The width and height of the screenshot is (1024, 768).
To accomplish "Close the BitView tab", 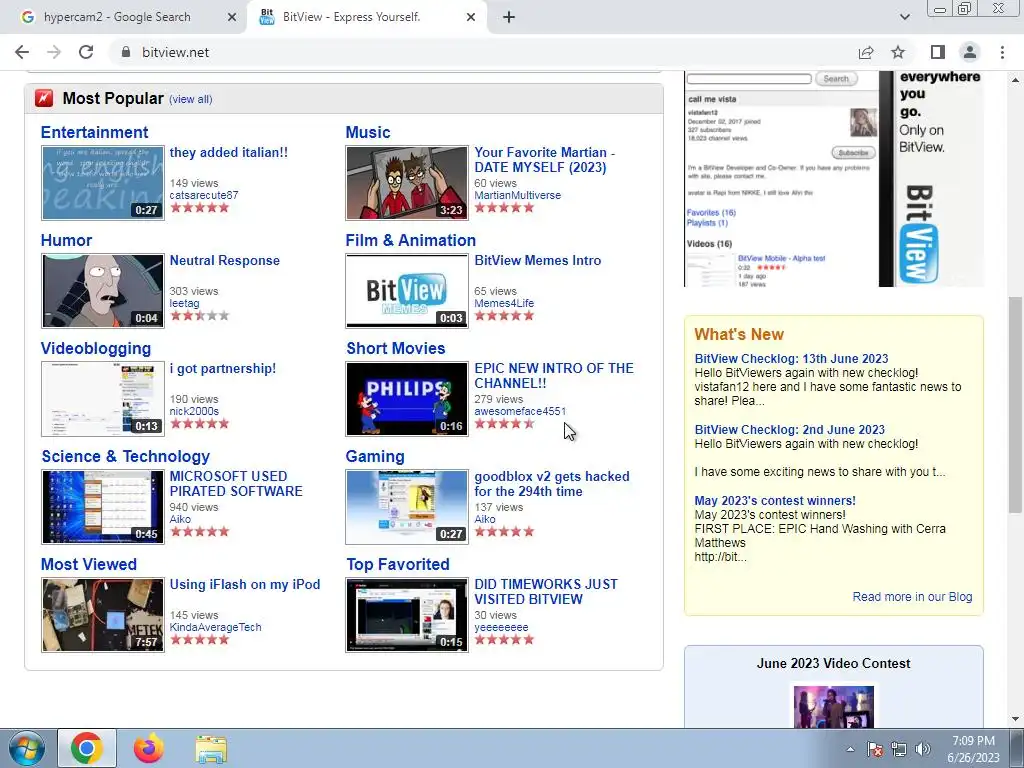I will click(x=471, y=17).
